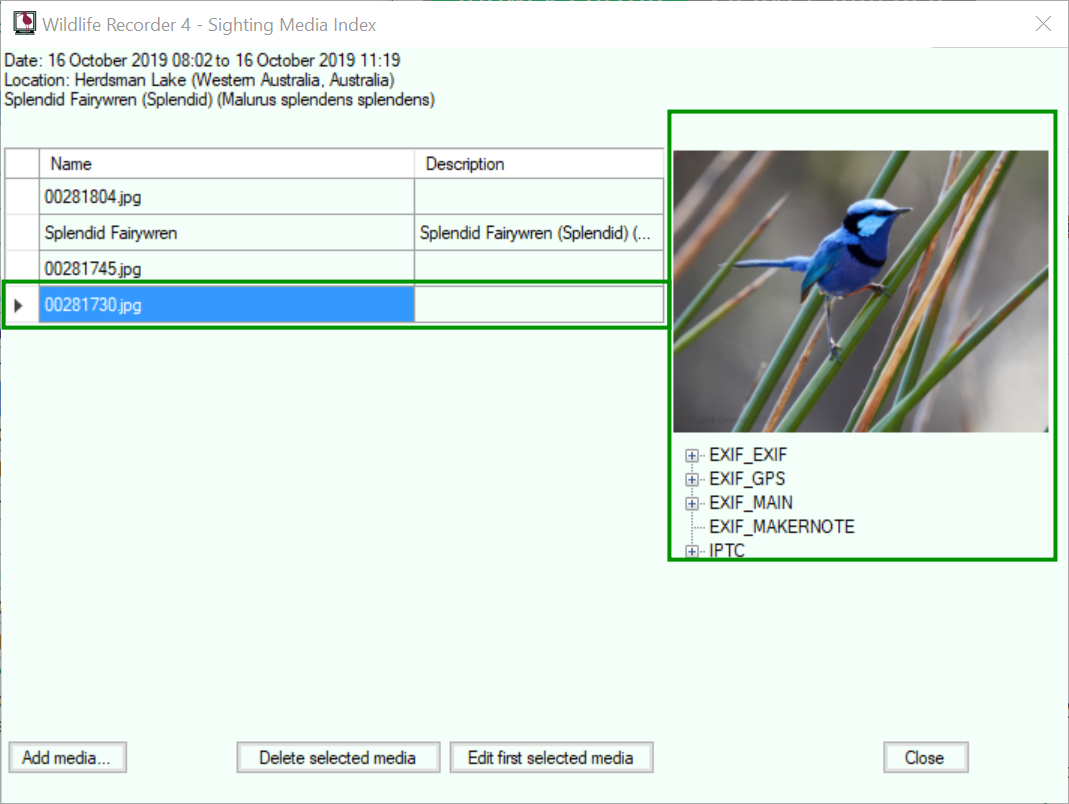1069x804 pixels.
Task: Select the Splendid Fairywren name cell
Action: point(227,233)
